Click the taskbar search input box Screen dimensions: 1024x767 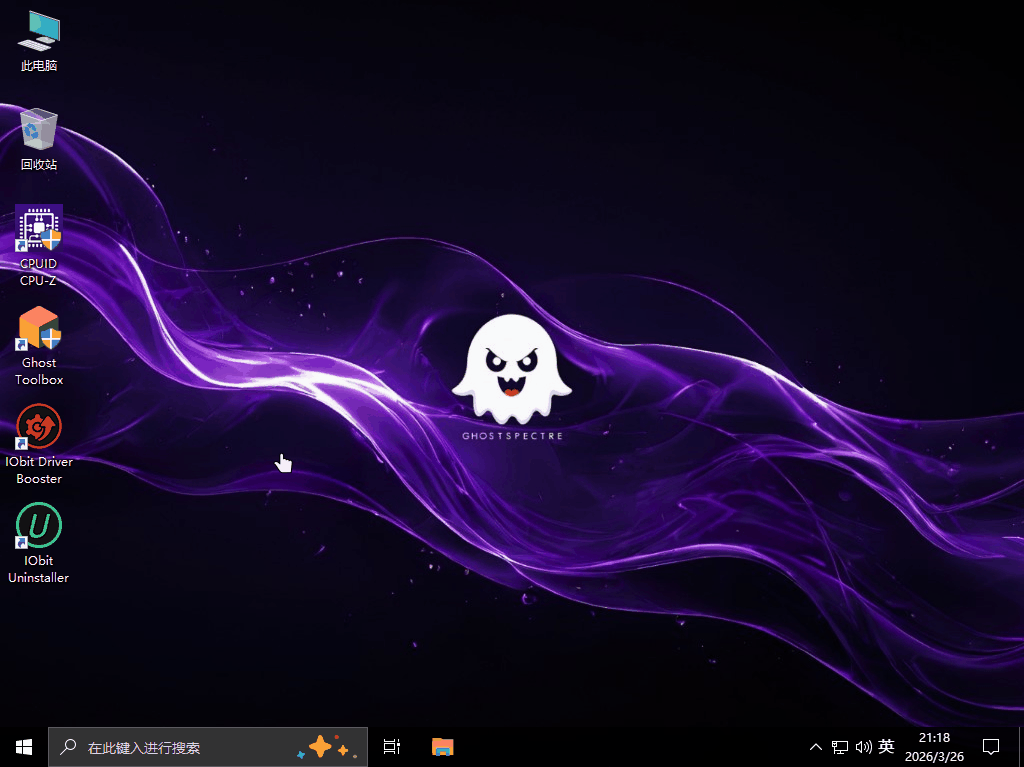pyautogui.click(x=180, y=747)
